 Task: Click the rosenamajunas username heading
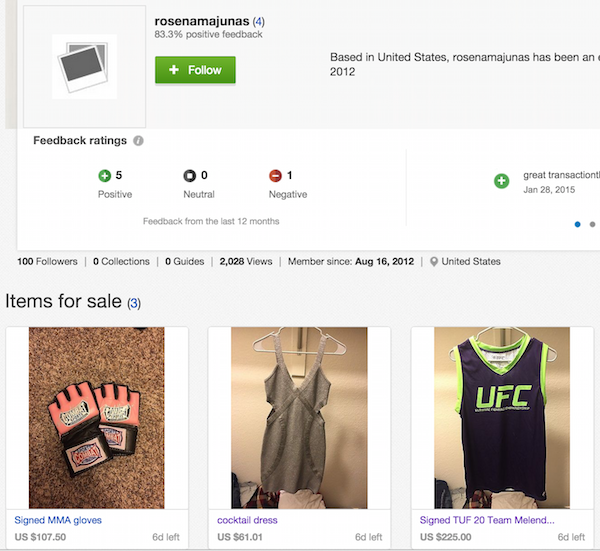[202, 21]
